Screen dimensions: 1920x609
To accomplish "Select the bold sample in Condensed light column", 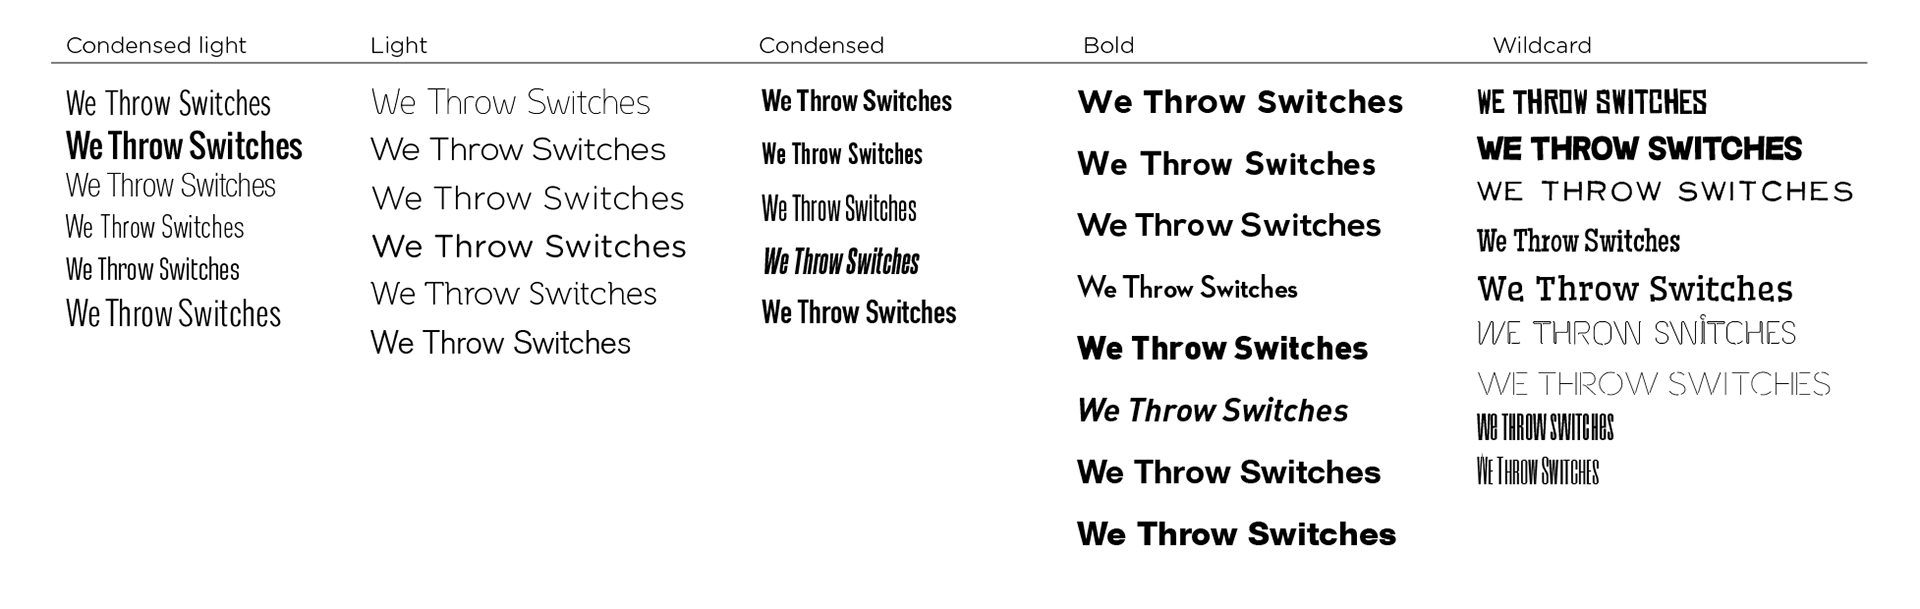I will [x=184, y=146].
